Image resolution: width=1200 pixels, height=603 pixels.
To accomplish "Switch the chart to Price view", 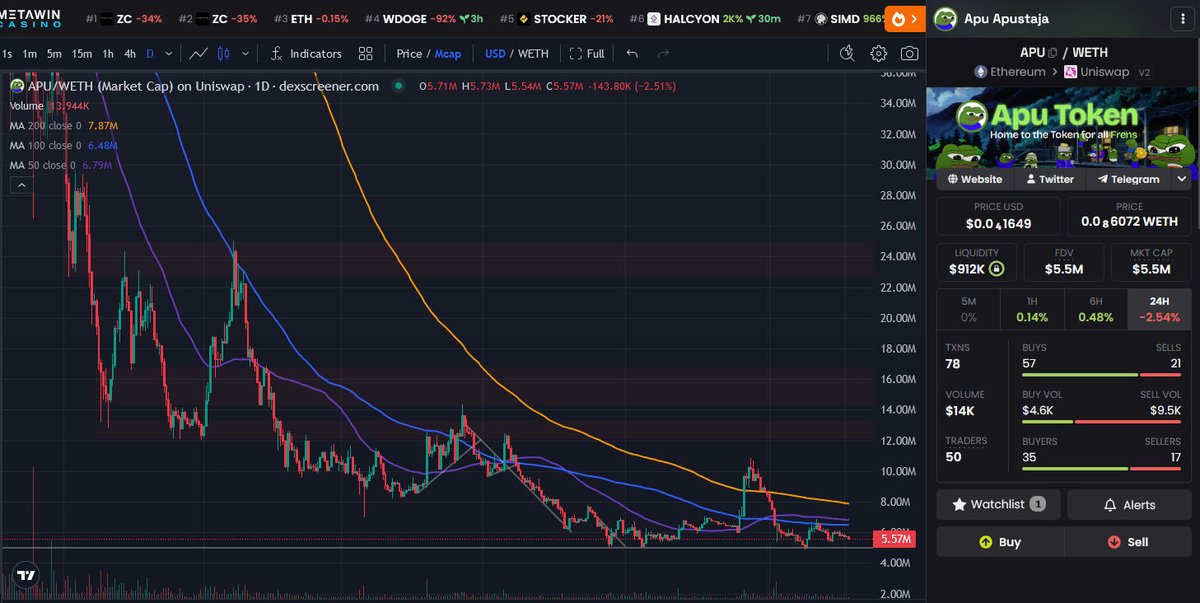I will [409, 53].
